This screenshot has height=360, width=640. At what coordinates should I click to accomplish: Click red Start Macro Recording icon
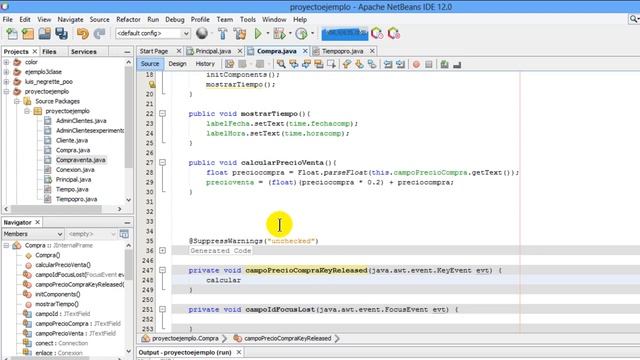click(x=416, y=64)
